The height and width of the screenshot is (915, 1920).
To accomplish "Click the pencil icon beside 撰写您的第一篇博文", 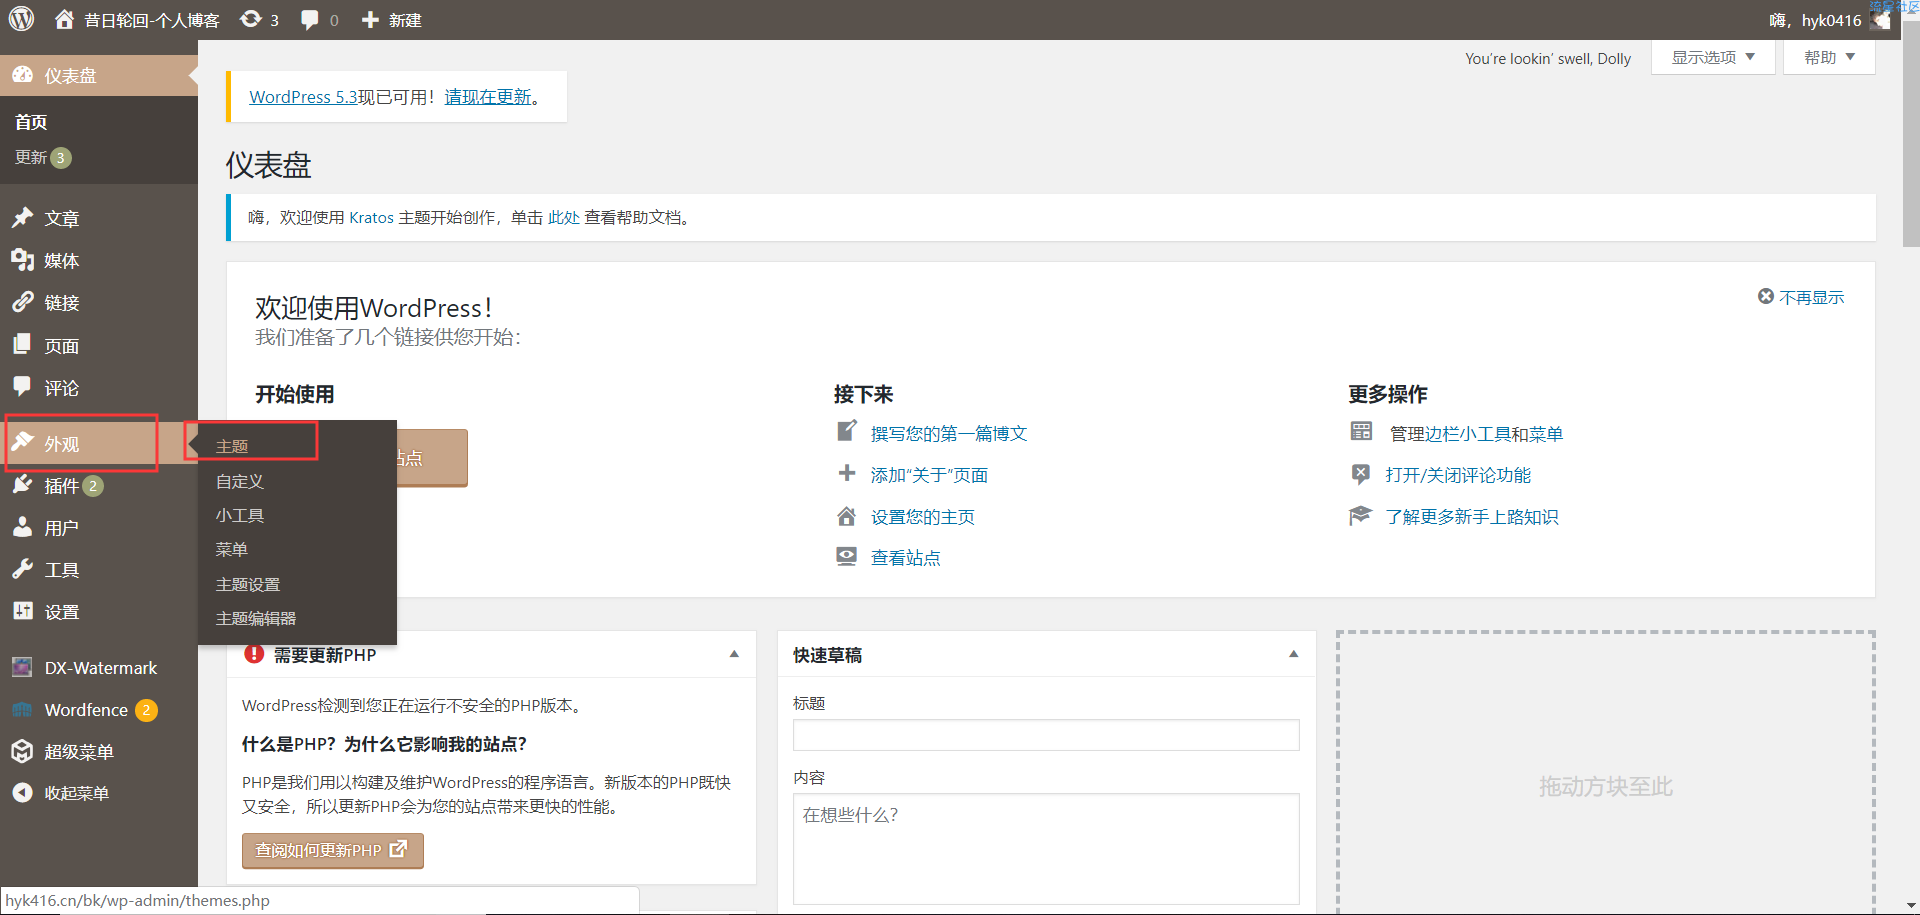I will pyautogui.click(x=847, y=431).
